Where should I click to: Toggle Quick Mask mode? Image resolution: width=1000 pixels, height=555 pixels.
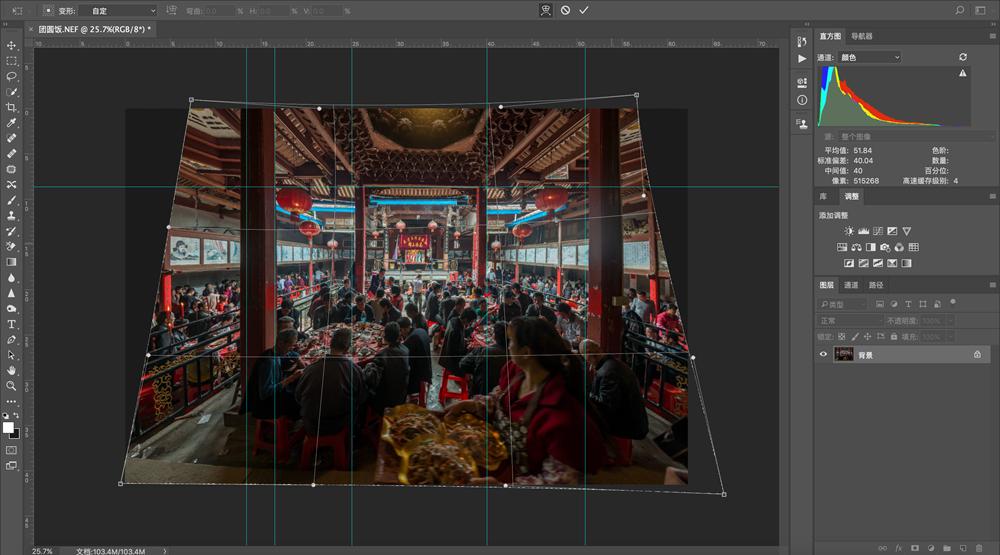pos(11,450)
